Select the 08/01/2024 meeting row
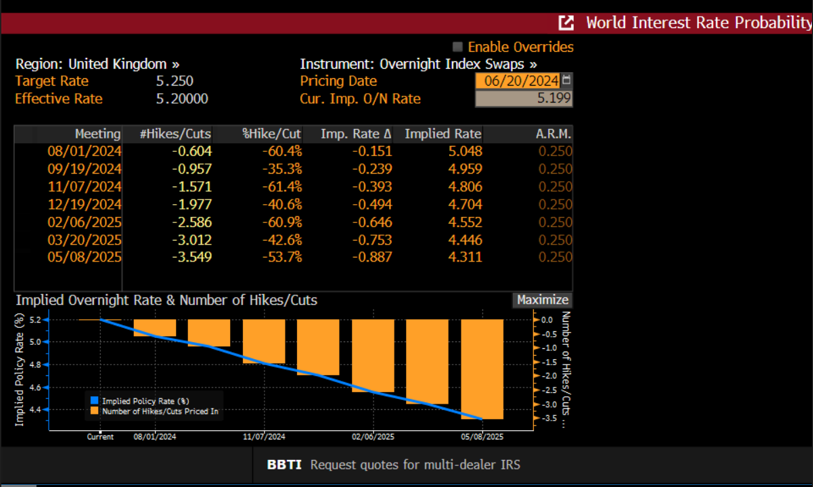813x487 pixels. [x=85, y=151]
